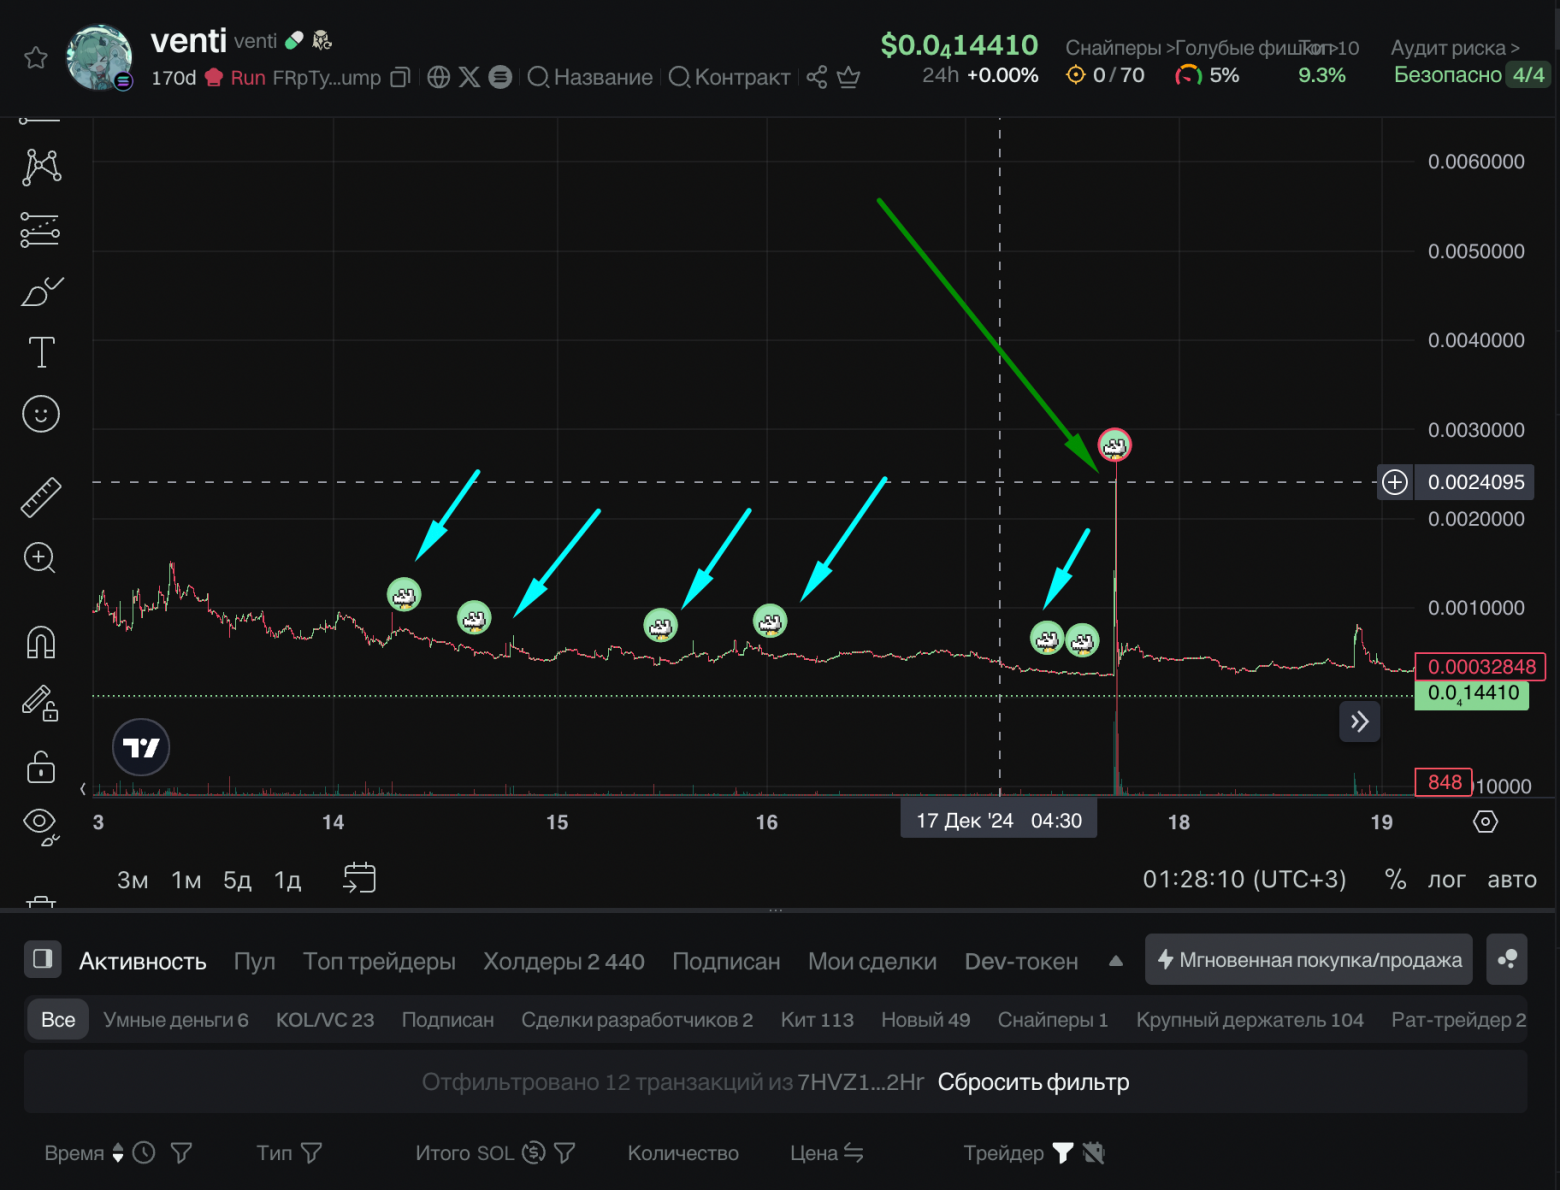Open the token's X (Twitter) page
Image resolution: width=1560 pixels, height=1190 pixels.
pyautogui.click(x=469, y=77)
